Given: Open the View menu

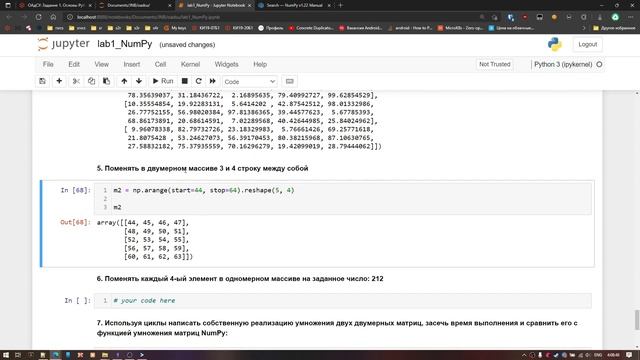Looking at the screenshot, I should tap(102, 64).
